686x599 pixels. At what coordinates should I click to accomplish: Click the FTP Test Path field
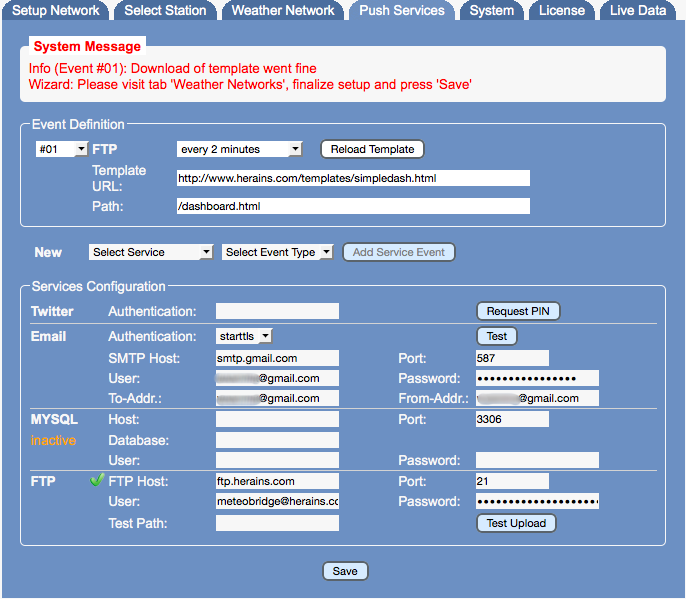pos(277,523)
